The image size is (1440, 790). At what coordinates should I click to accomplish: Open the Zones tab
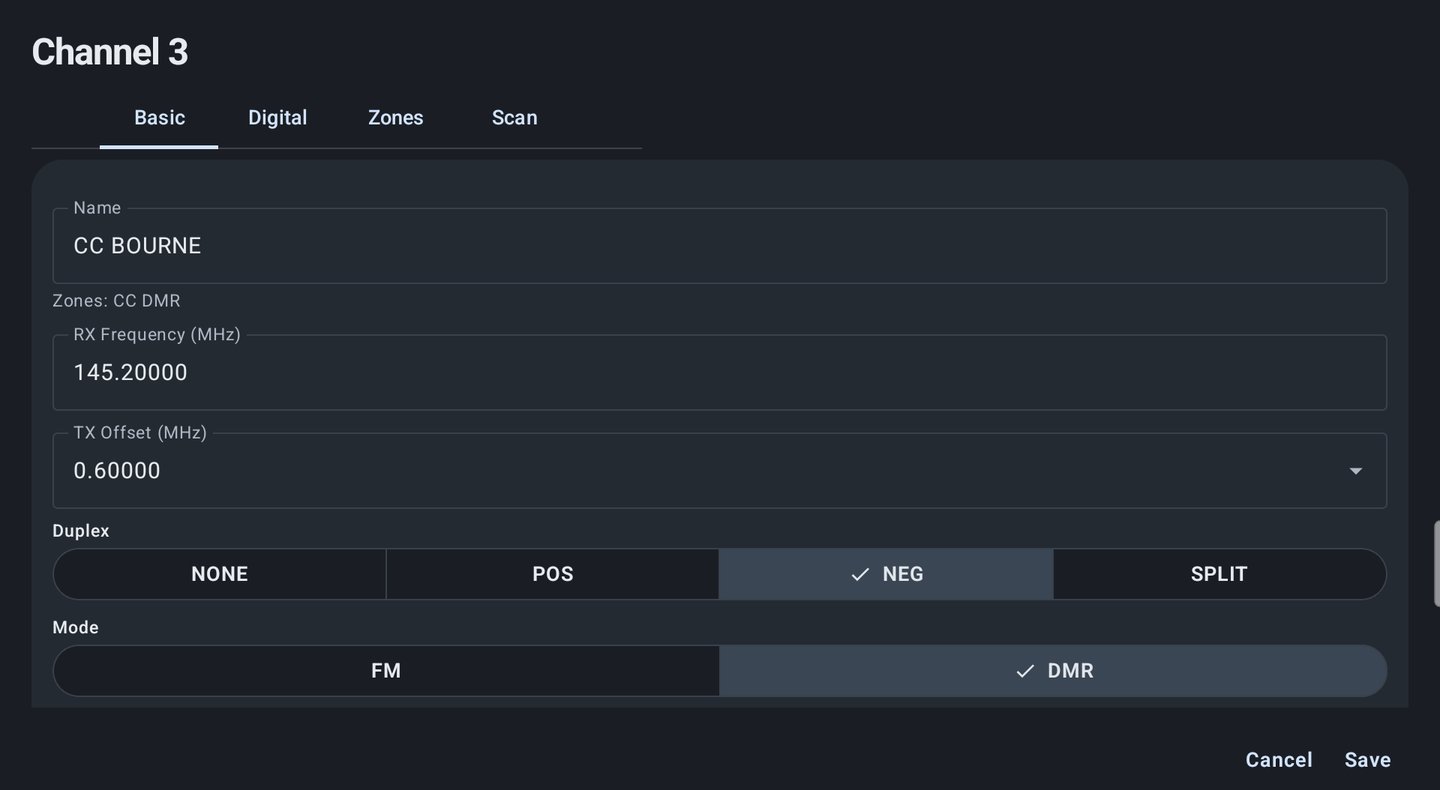[396, 118]
